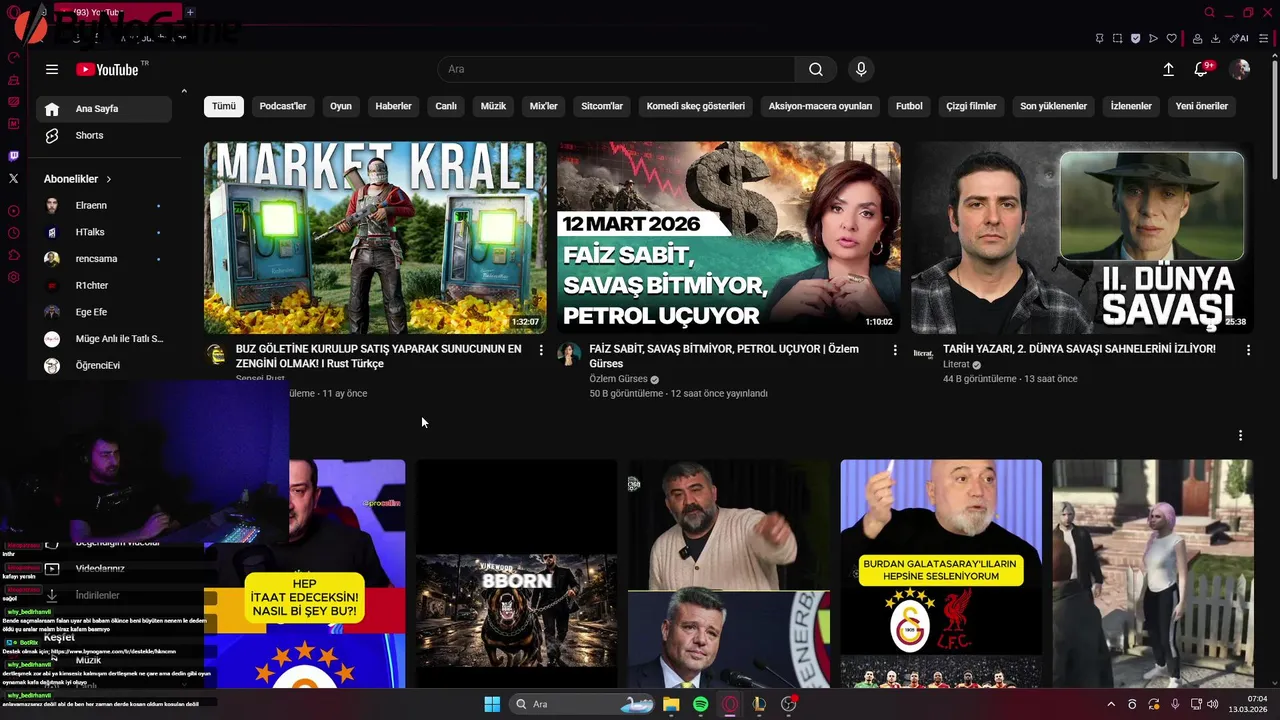Screen dimensions: 1280x720
Task: Open File Explorer from the taskbar
Action: (670, 704)
